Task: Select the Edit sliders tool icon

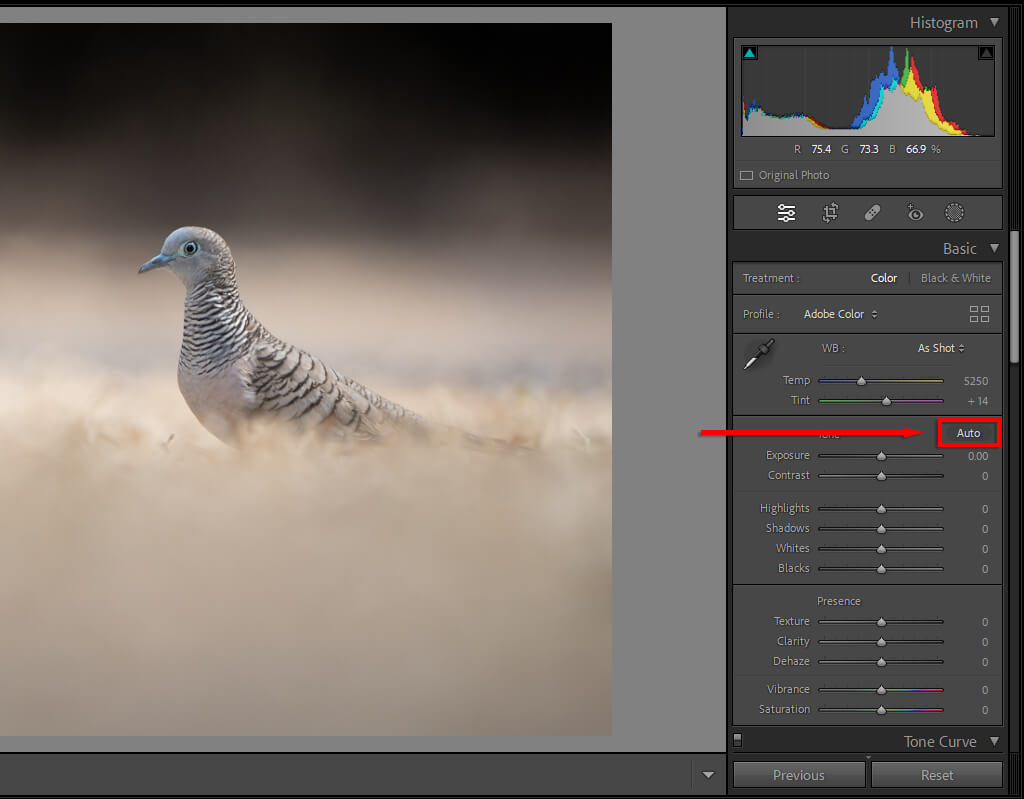Action: pyautogui.click(x=787, y=213)
